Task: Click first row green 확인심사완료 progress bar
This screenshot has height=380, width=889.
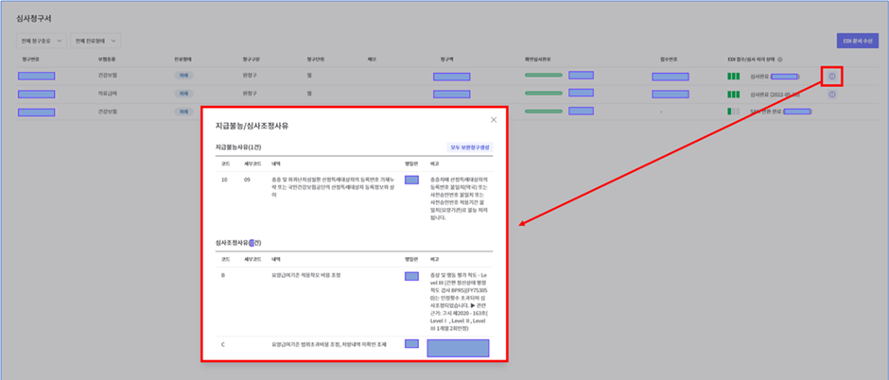Action: tap(544, 75)
